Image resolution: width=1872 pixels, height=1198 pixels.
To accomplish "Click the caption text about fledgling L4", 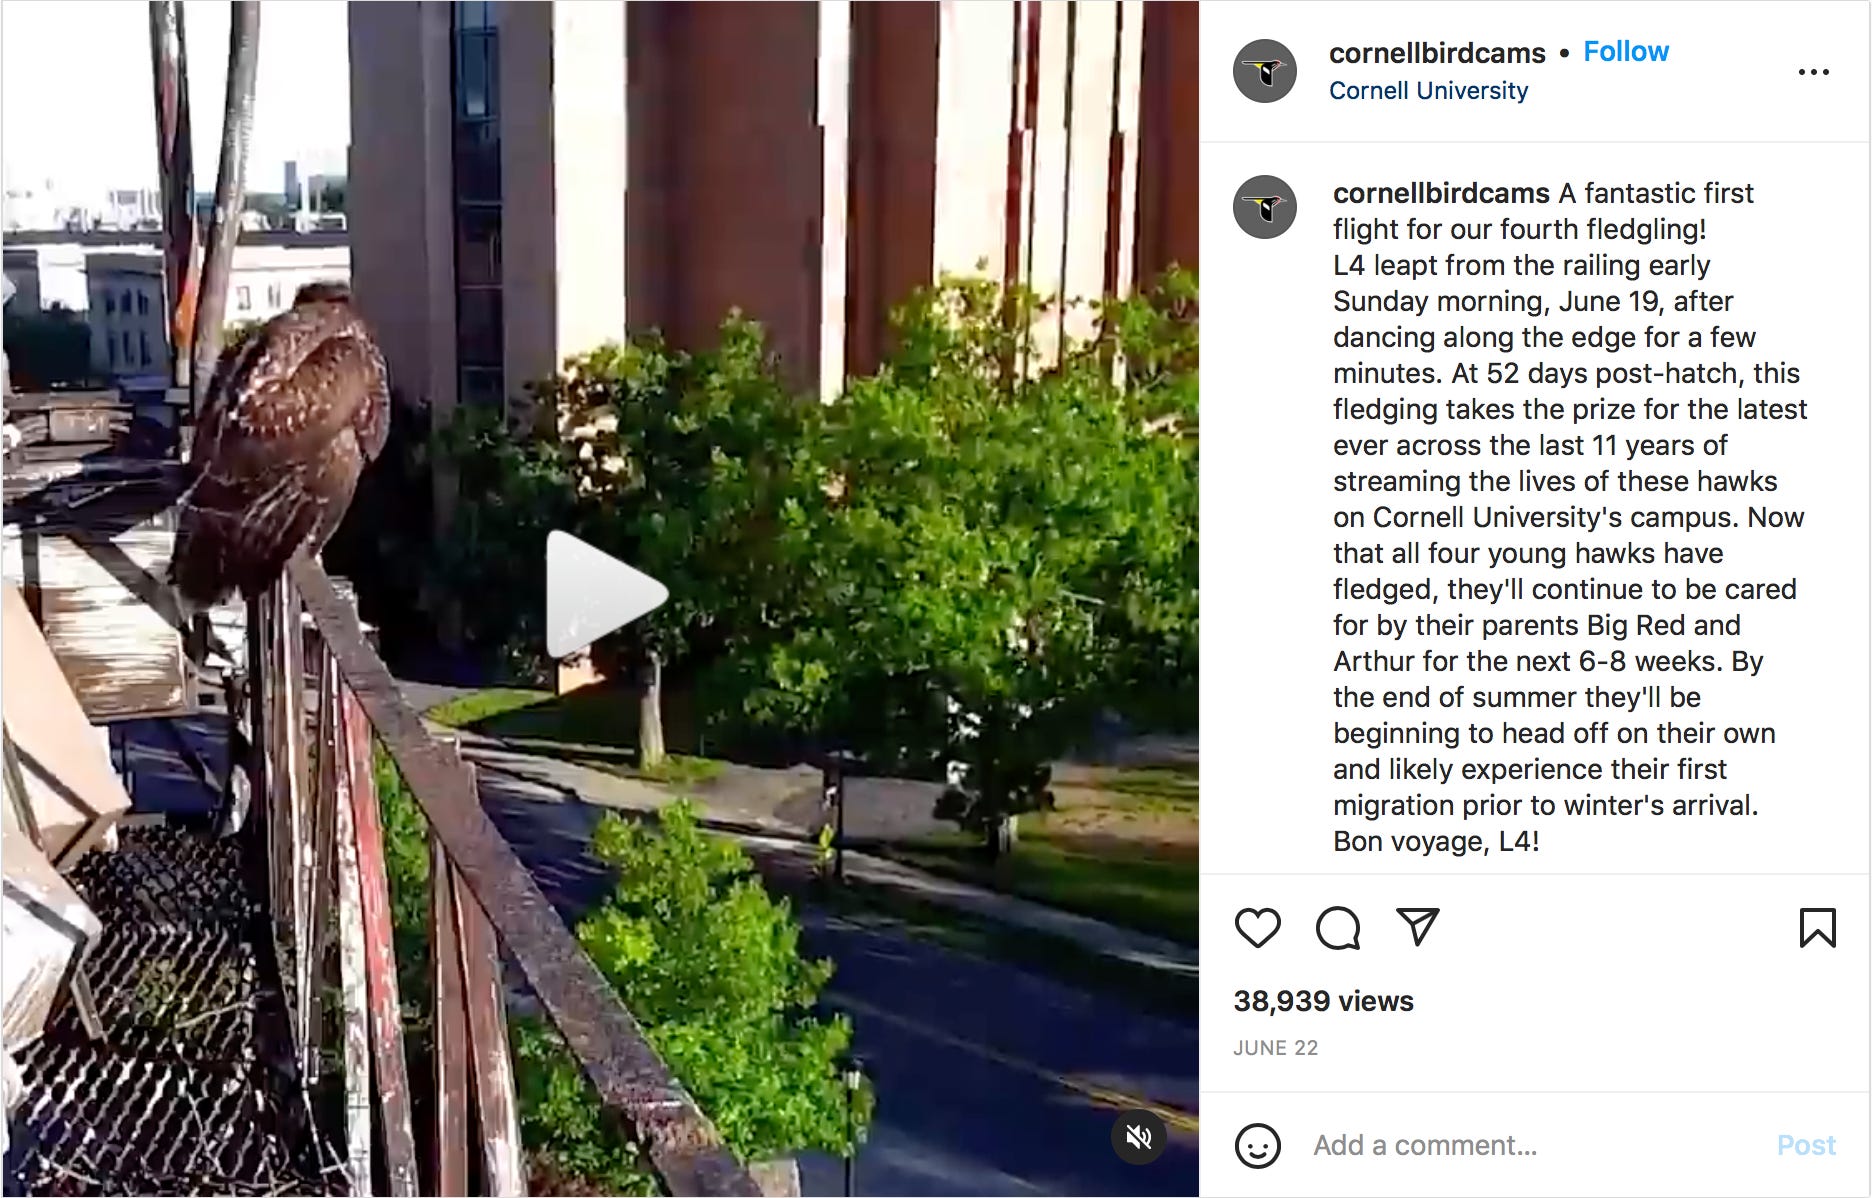I will (1570, 517).
